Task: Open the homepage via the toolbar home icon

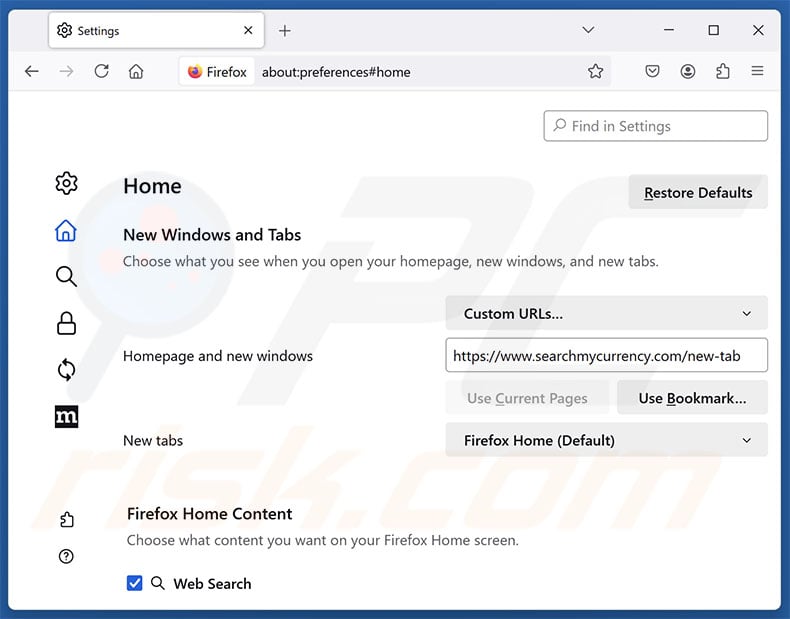Action: click(136, 72)
